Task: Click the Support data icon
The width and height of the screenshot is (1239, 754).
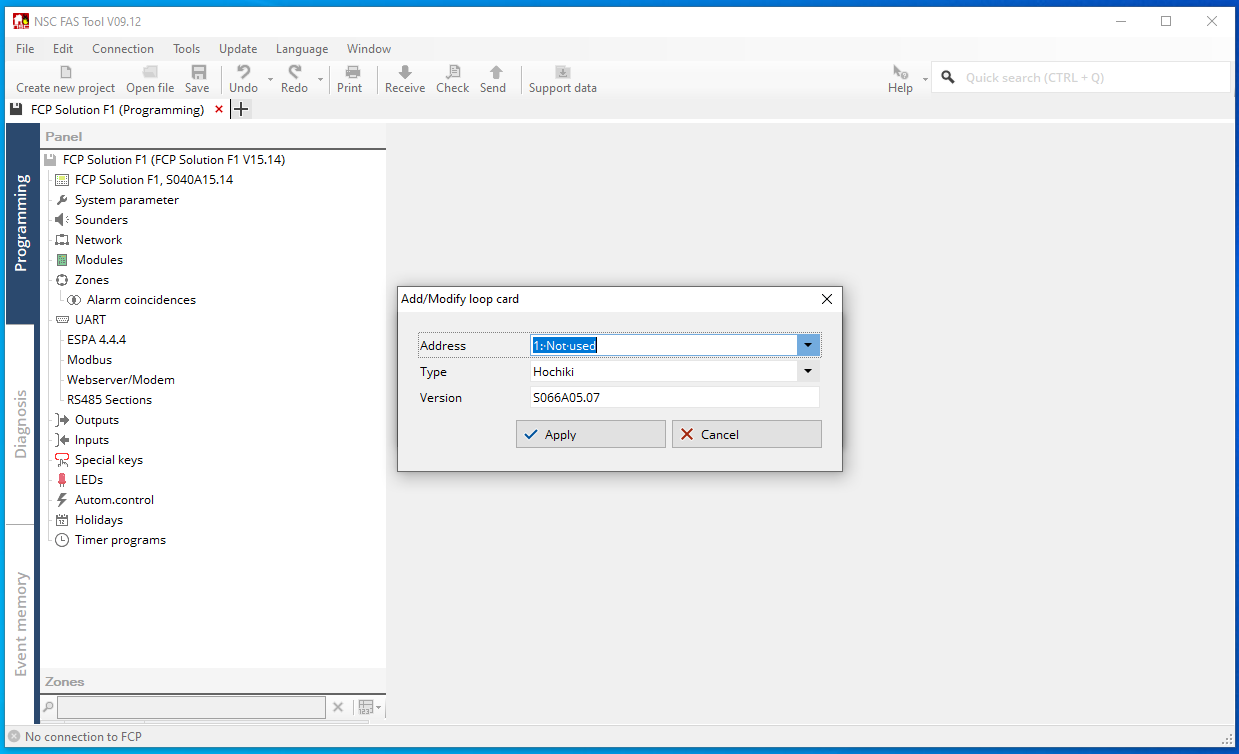Action: pyautogui.click(x=563, y=72)
